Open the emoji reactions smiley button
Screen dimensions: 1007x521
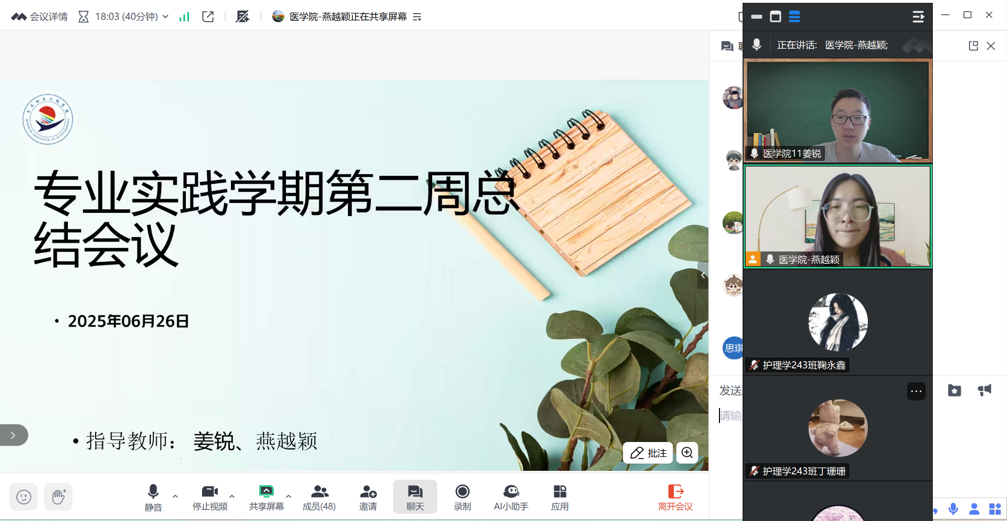click(x=24, y=497)
